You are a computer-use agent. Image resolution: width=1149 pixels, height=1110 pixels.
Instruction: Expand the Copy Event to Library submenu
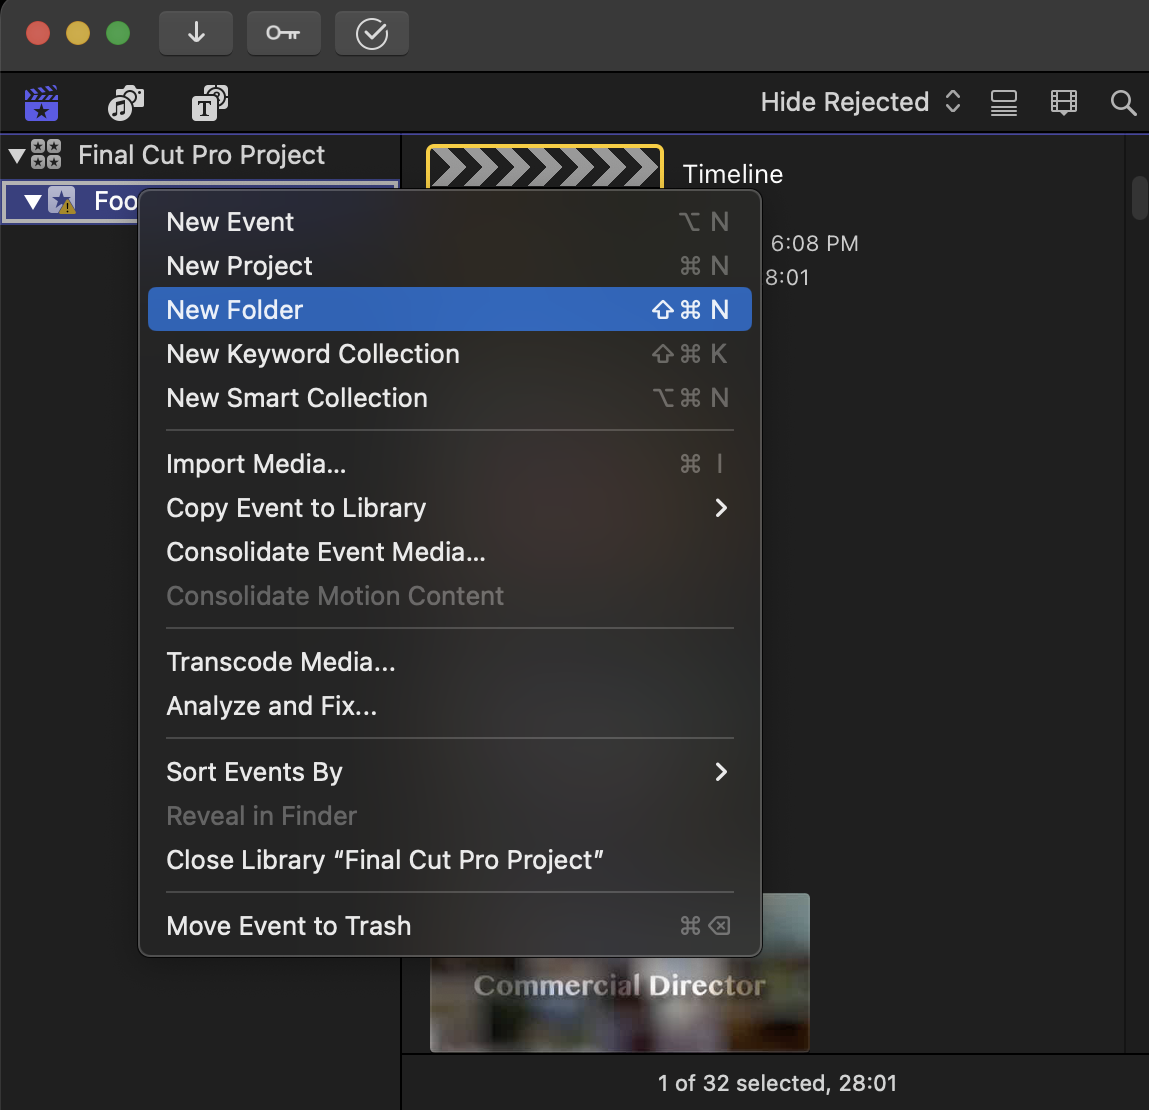[x=450, y=508]
